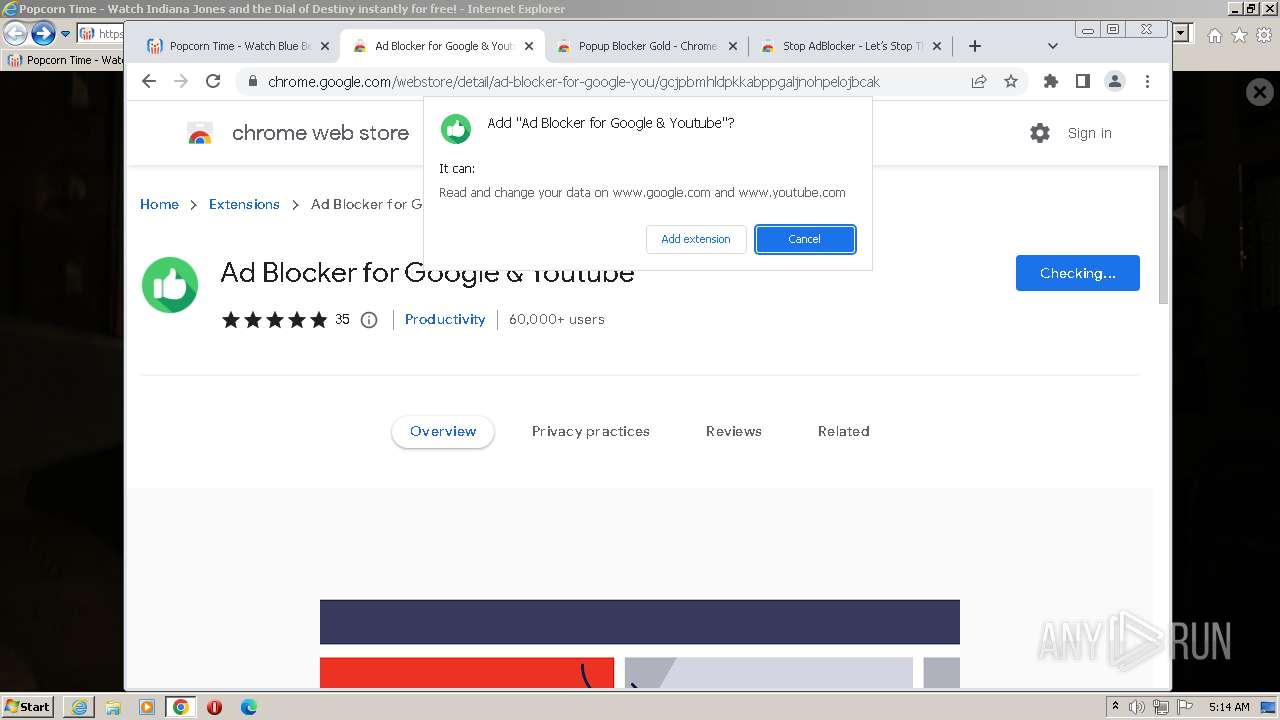Open system tray hidden icons arrow

(1115, 707)
